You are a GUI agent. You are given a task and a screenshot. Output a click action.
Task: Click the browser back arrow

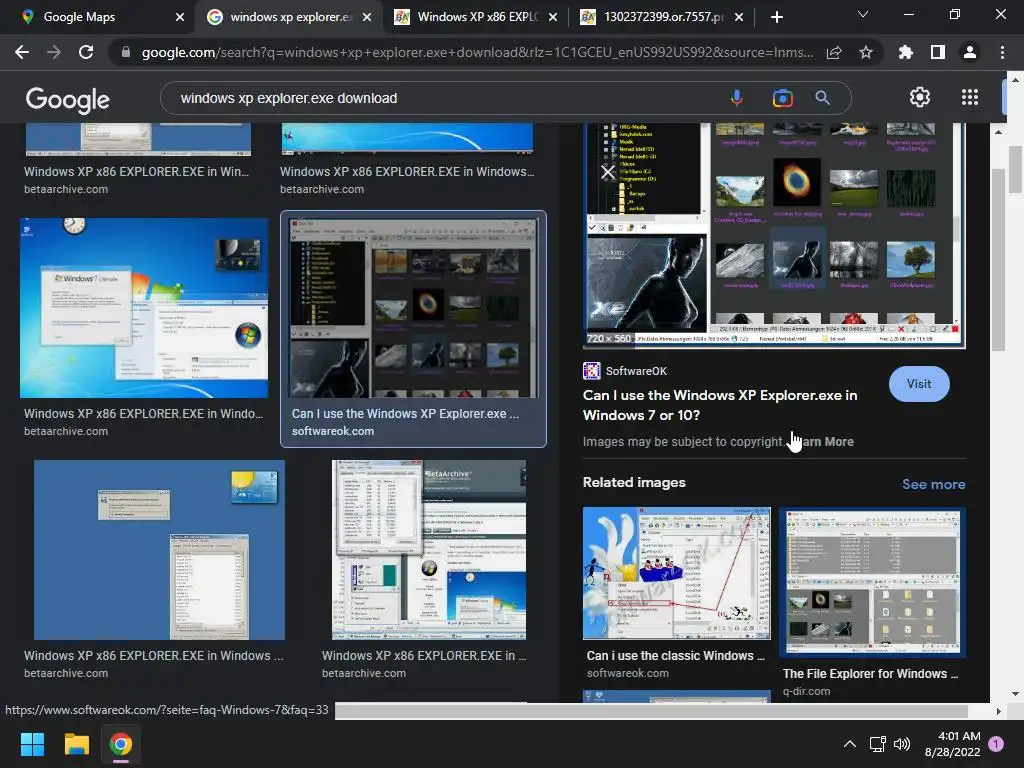22,52
